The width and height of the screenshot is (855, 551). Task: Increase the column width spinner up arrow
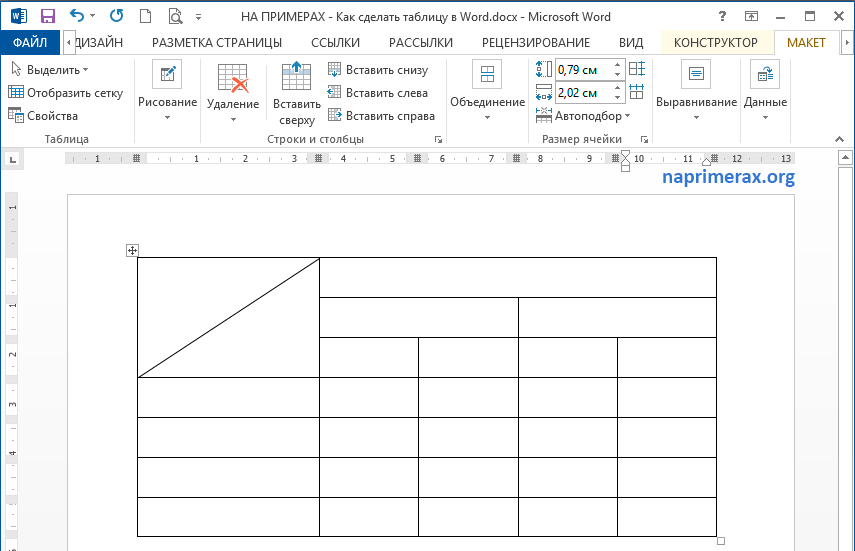[618, 88]
